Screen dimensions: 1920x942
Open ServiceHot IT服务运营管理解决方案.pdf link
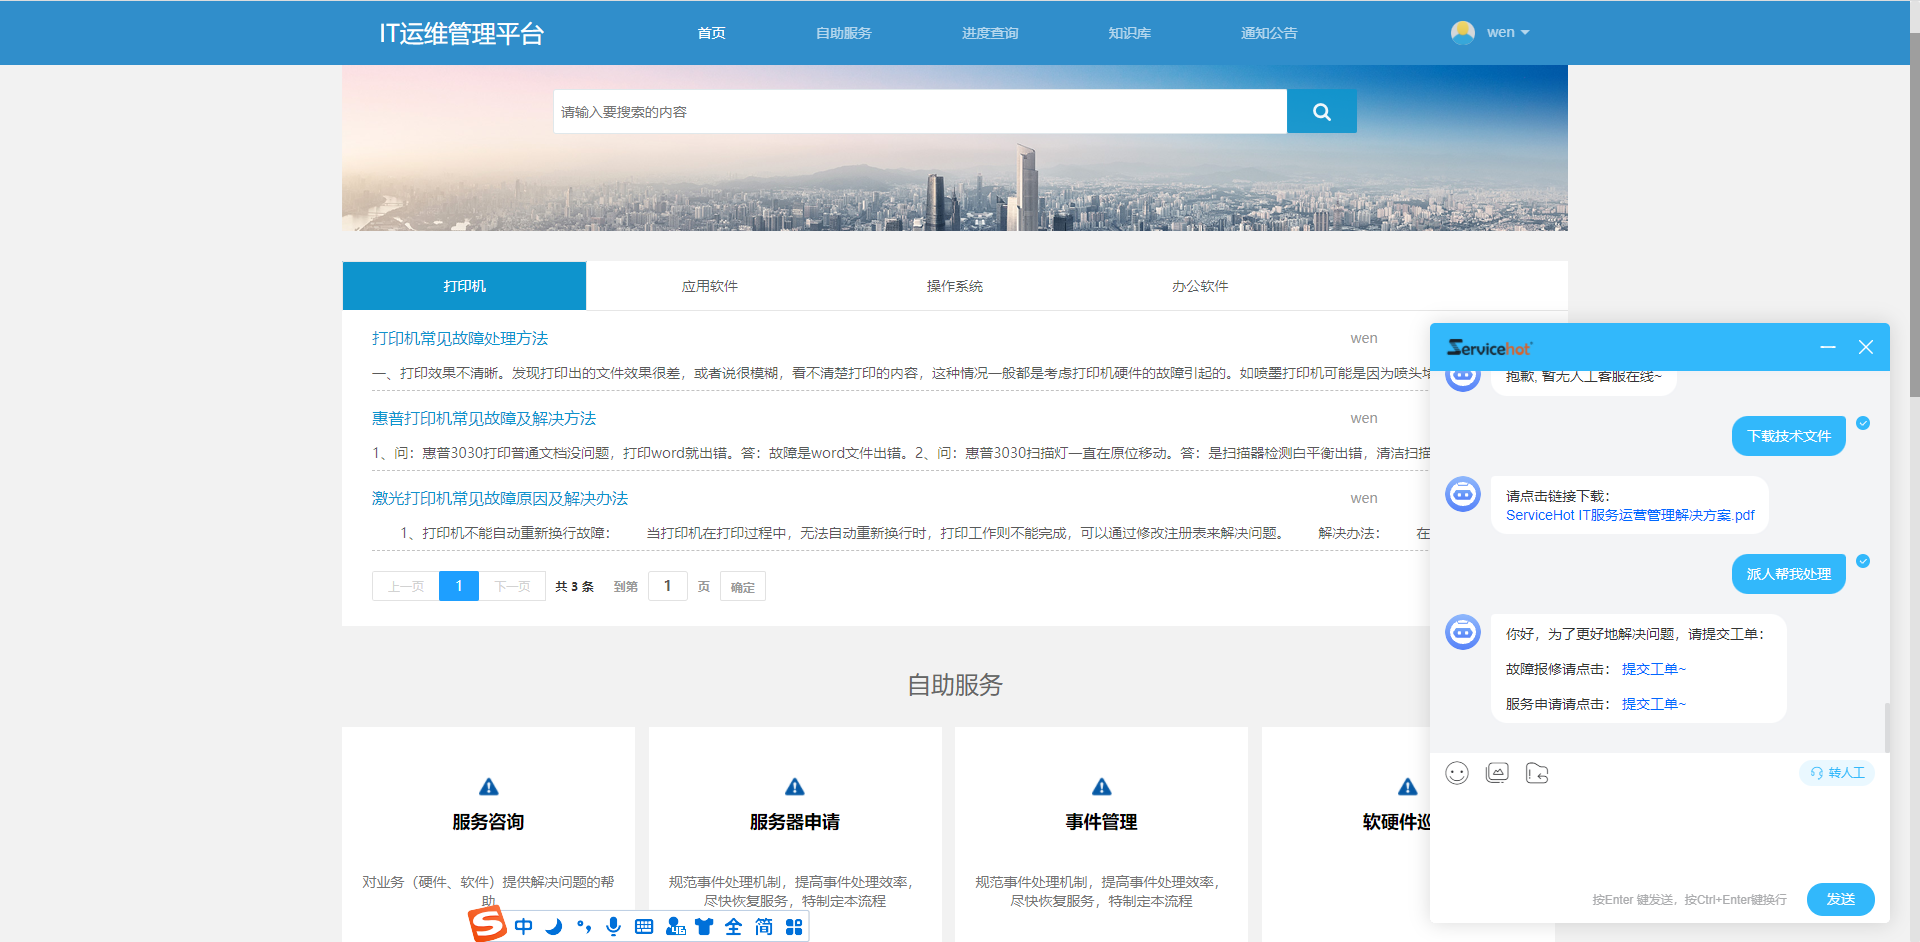coord(1630,515)
